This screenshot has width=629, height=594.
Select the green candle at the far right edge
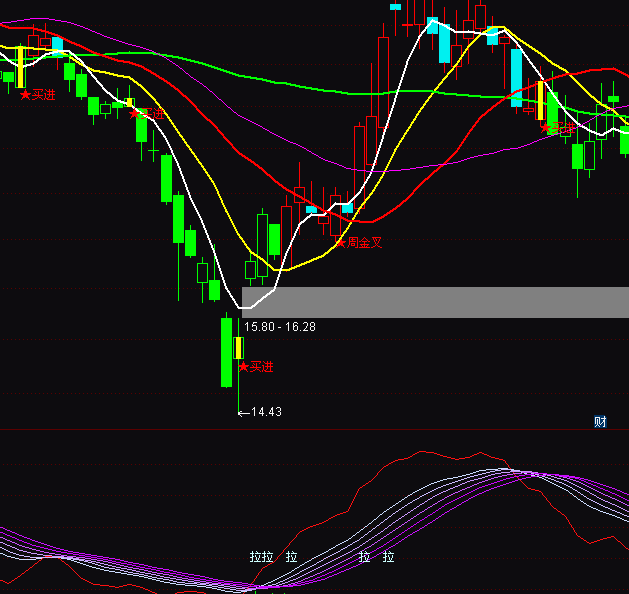[624, 136]
